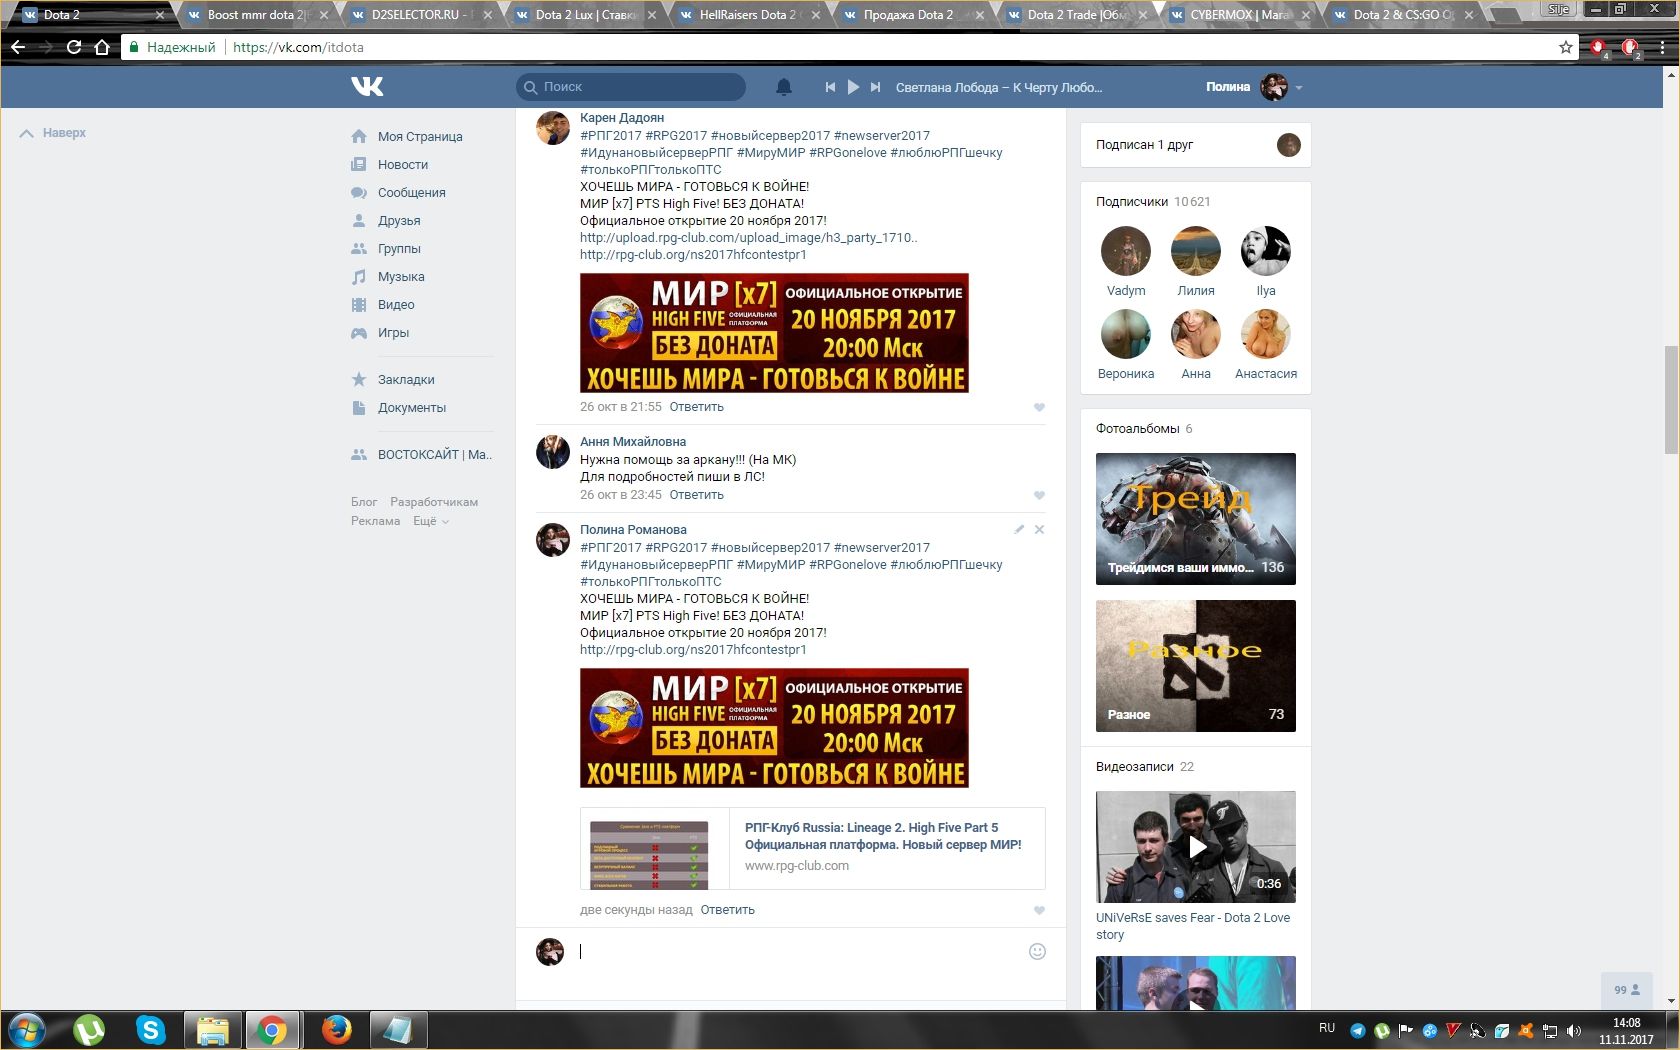This screenshot has width=1680, height=1050.
Task: Open Карен Дадоян's profile name
Action: (x=622, y=118)
